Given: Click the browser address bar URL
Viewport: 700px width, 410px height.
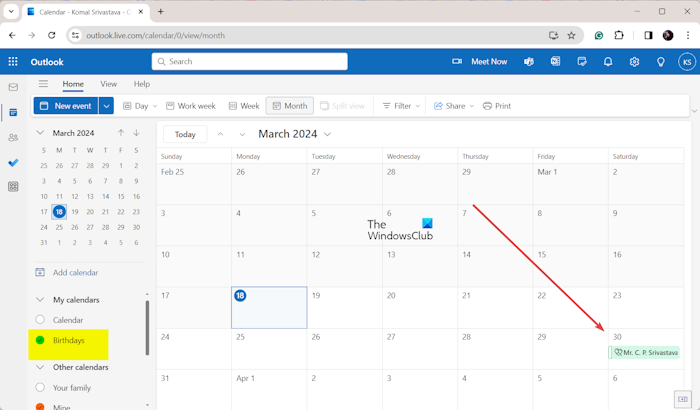Looking at the screenshot, I should 155,35.
